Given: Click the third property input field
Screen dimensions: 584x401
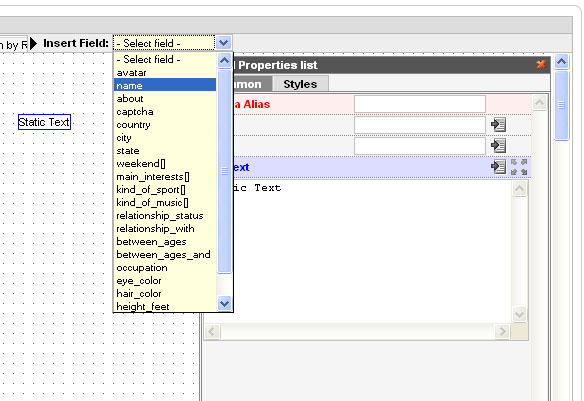Looking at the screenshot, I should pos(420,146).
